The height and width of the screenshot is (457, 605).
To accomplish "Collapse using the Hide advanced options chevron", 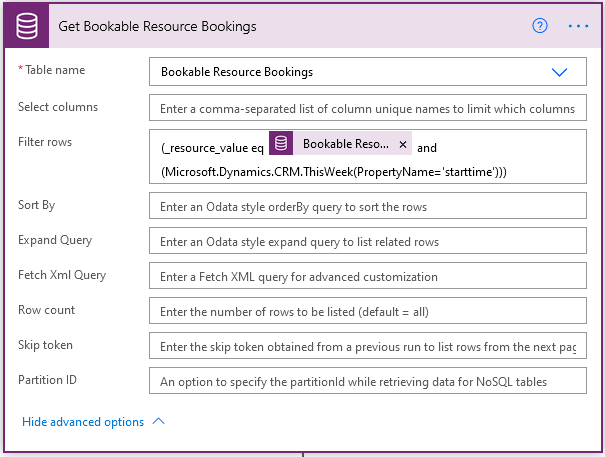I will pyautogui.click(x=159, y=421).
